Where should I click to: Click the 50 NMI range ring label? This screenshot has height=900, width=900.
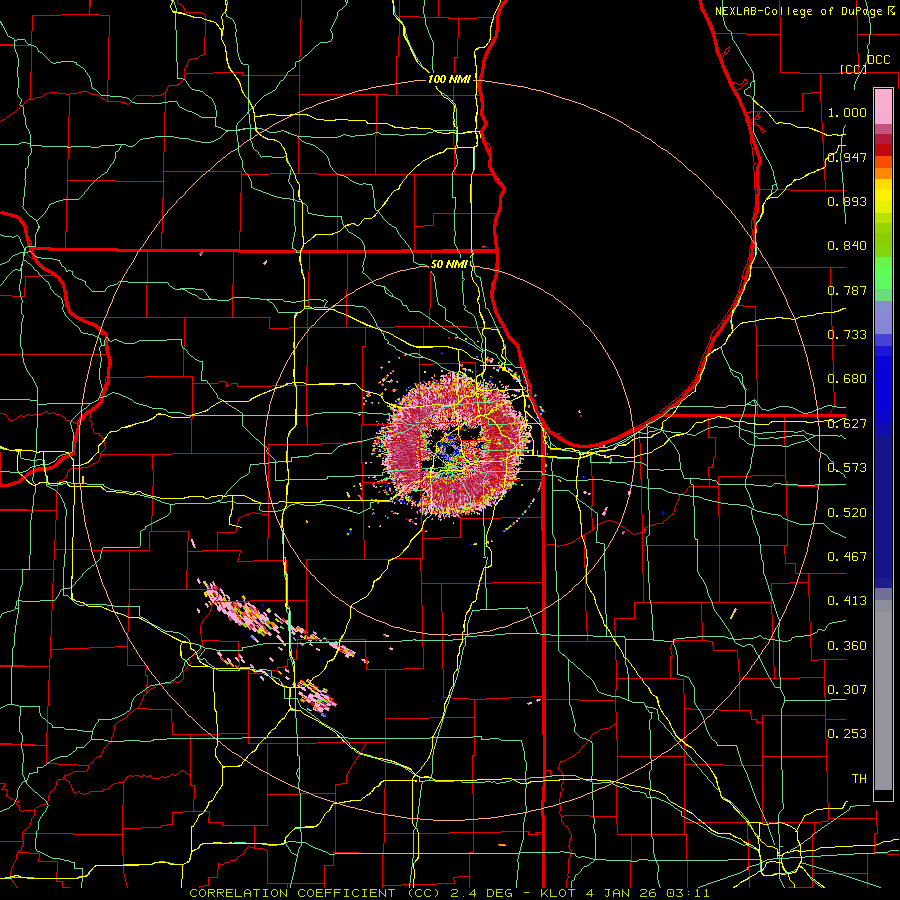[449, 264]
